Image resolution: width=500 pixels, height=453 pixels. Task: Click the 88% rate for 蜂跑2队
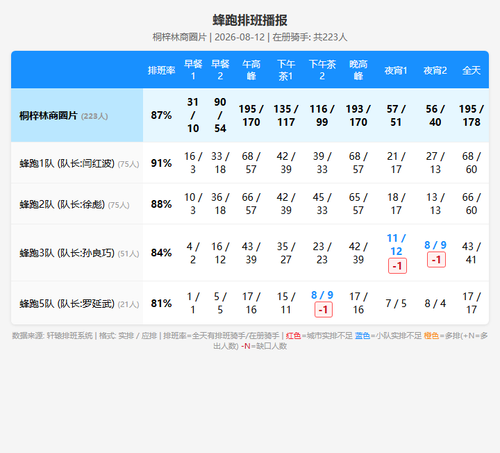pos(161,204)
